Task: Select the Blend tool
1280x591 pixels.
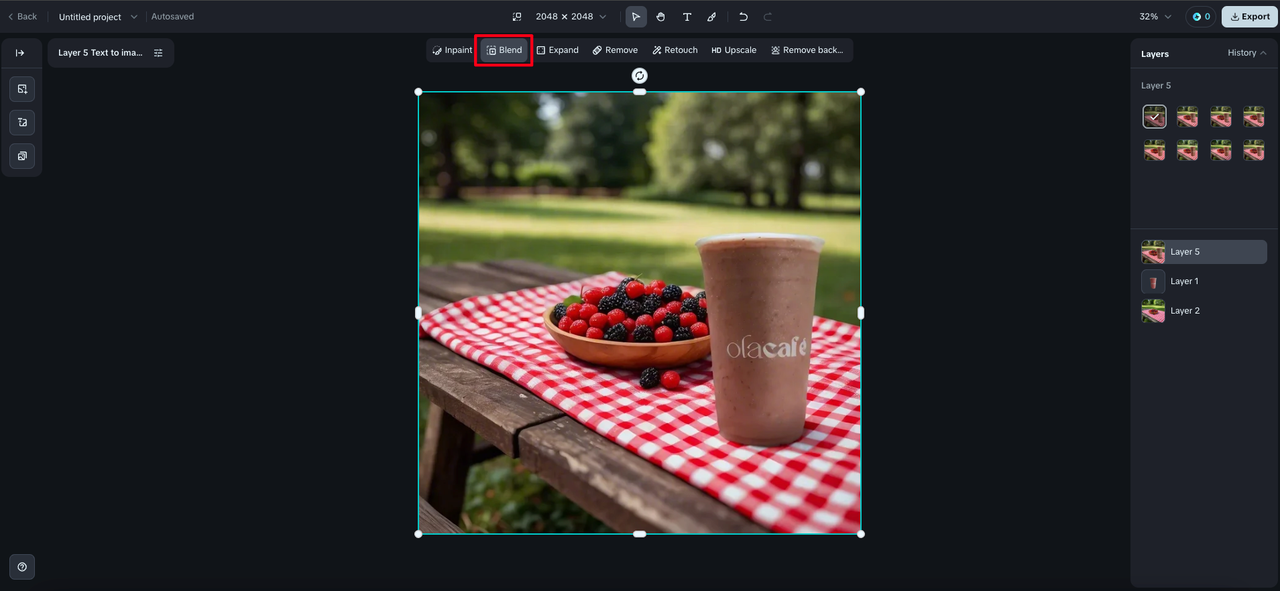Action: point(504,50)
